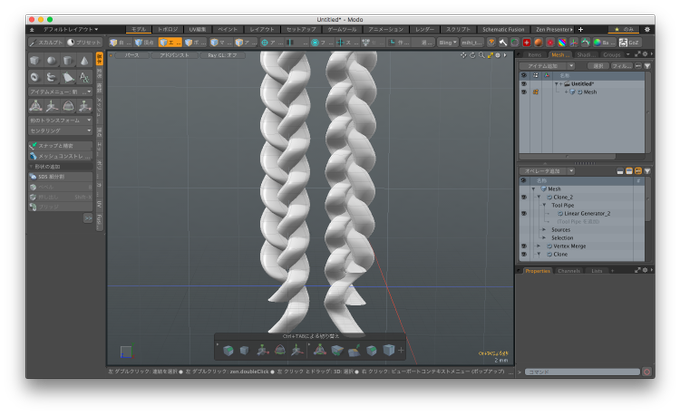Click the rainbow gradient icon in toolbar

coord(562,42)
